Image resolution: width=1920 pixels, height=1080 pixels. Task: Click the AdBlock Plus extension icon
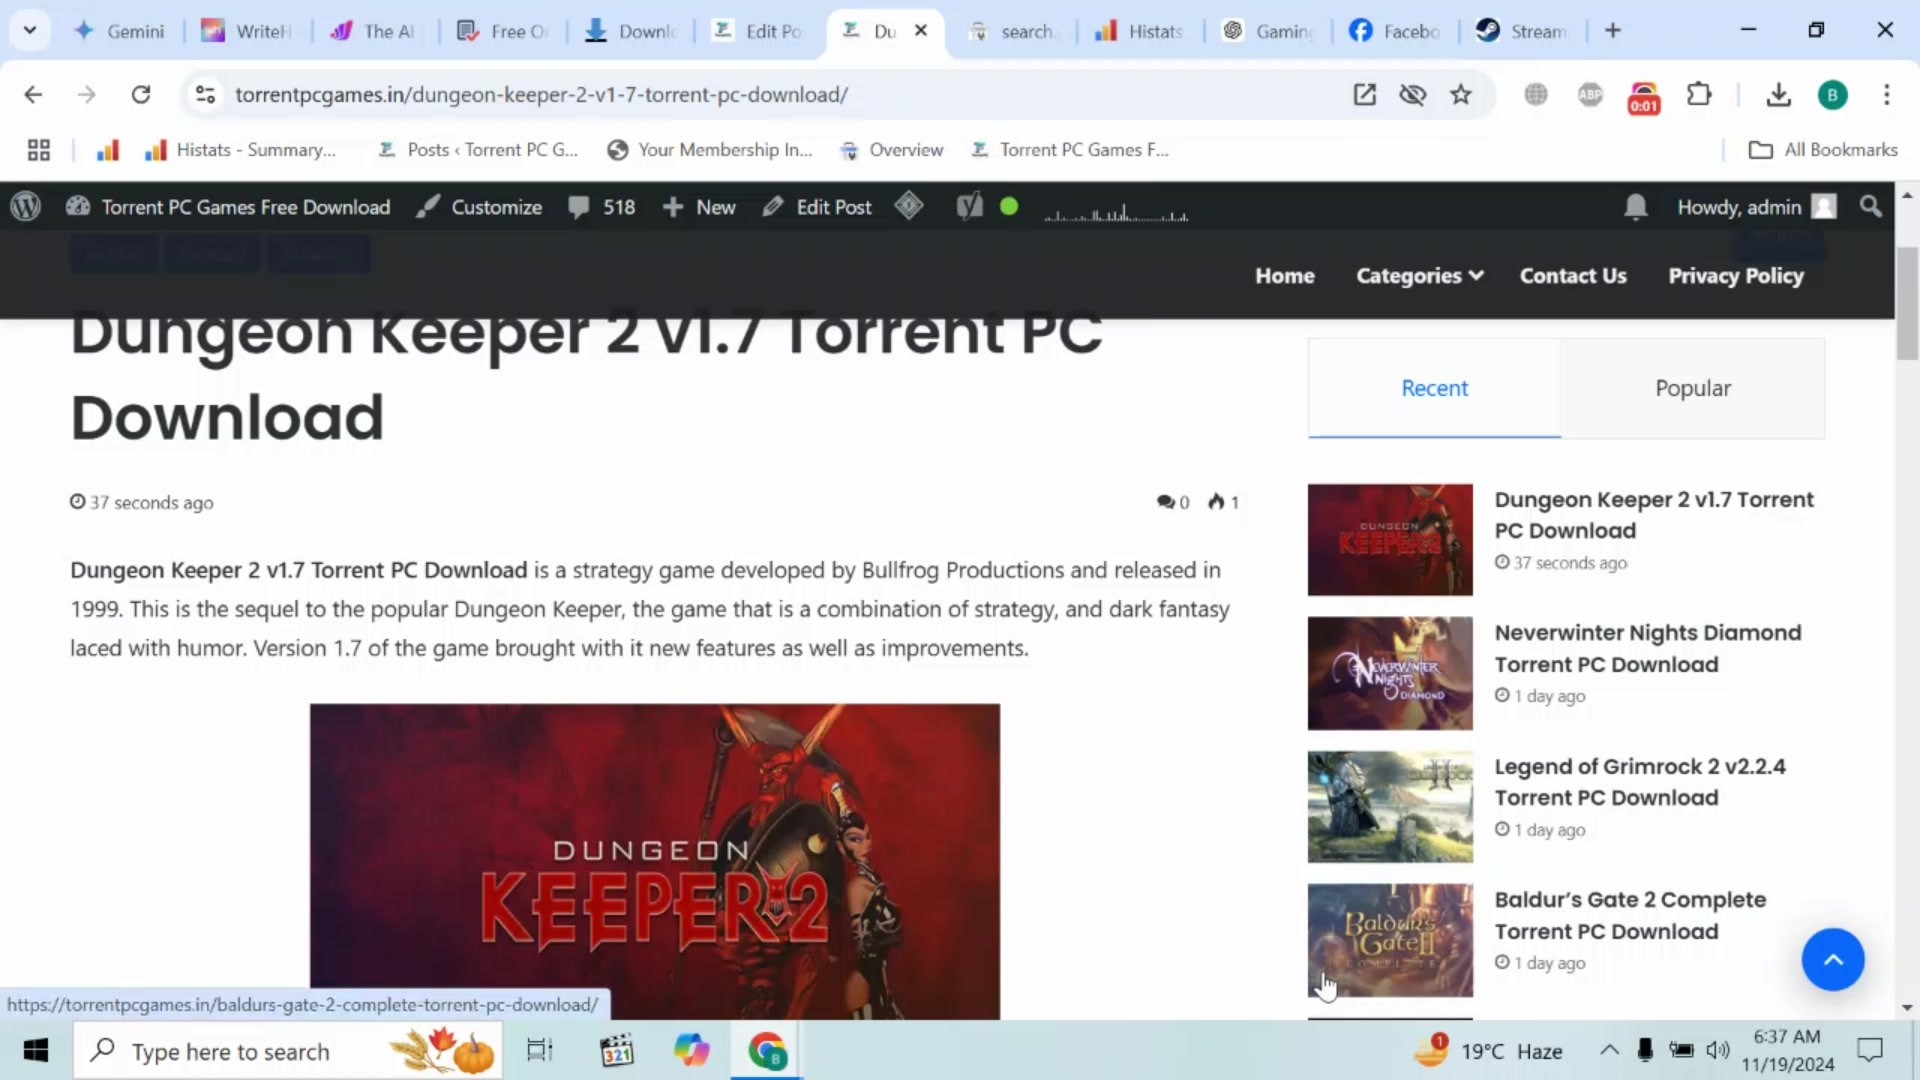pyautogui.click(x=1590, y=94)
